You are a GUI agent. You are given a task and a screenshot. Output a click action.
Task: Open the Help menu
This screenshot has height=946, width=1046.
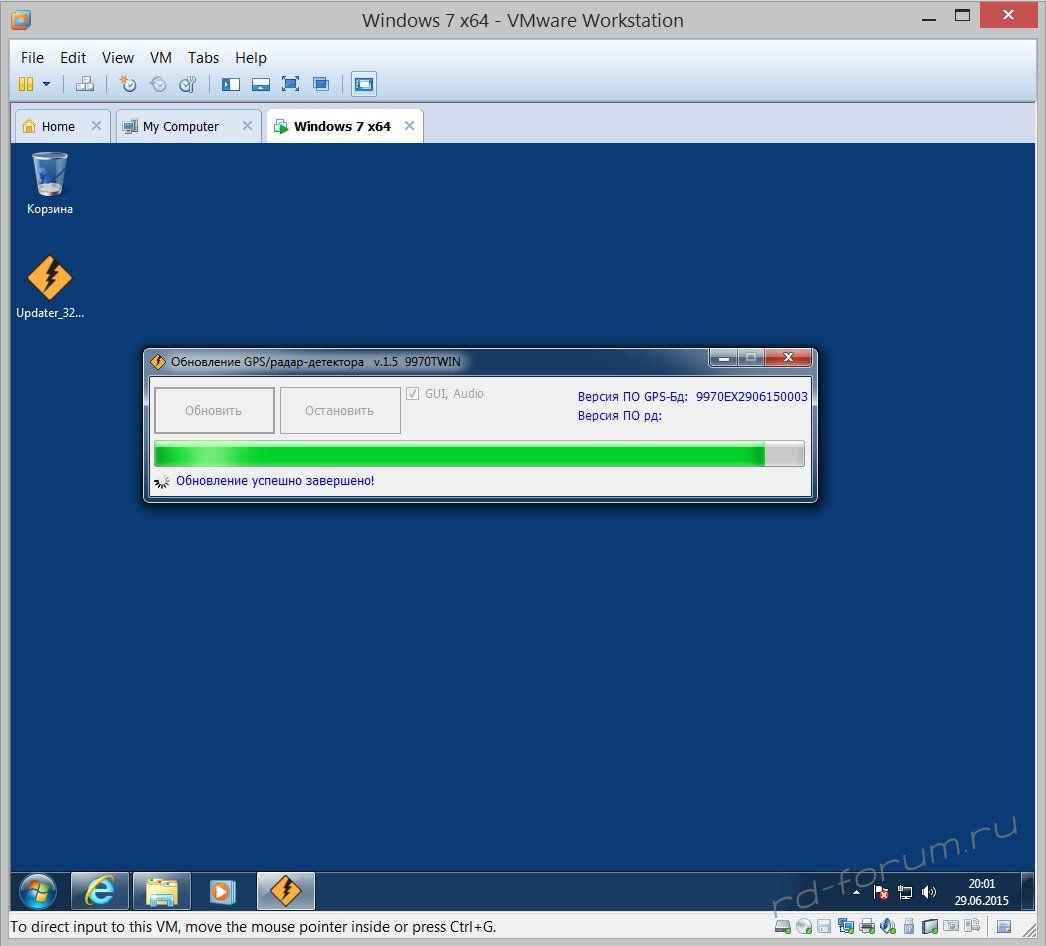click(251, 58)
